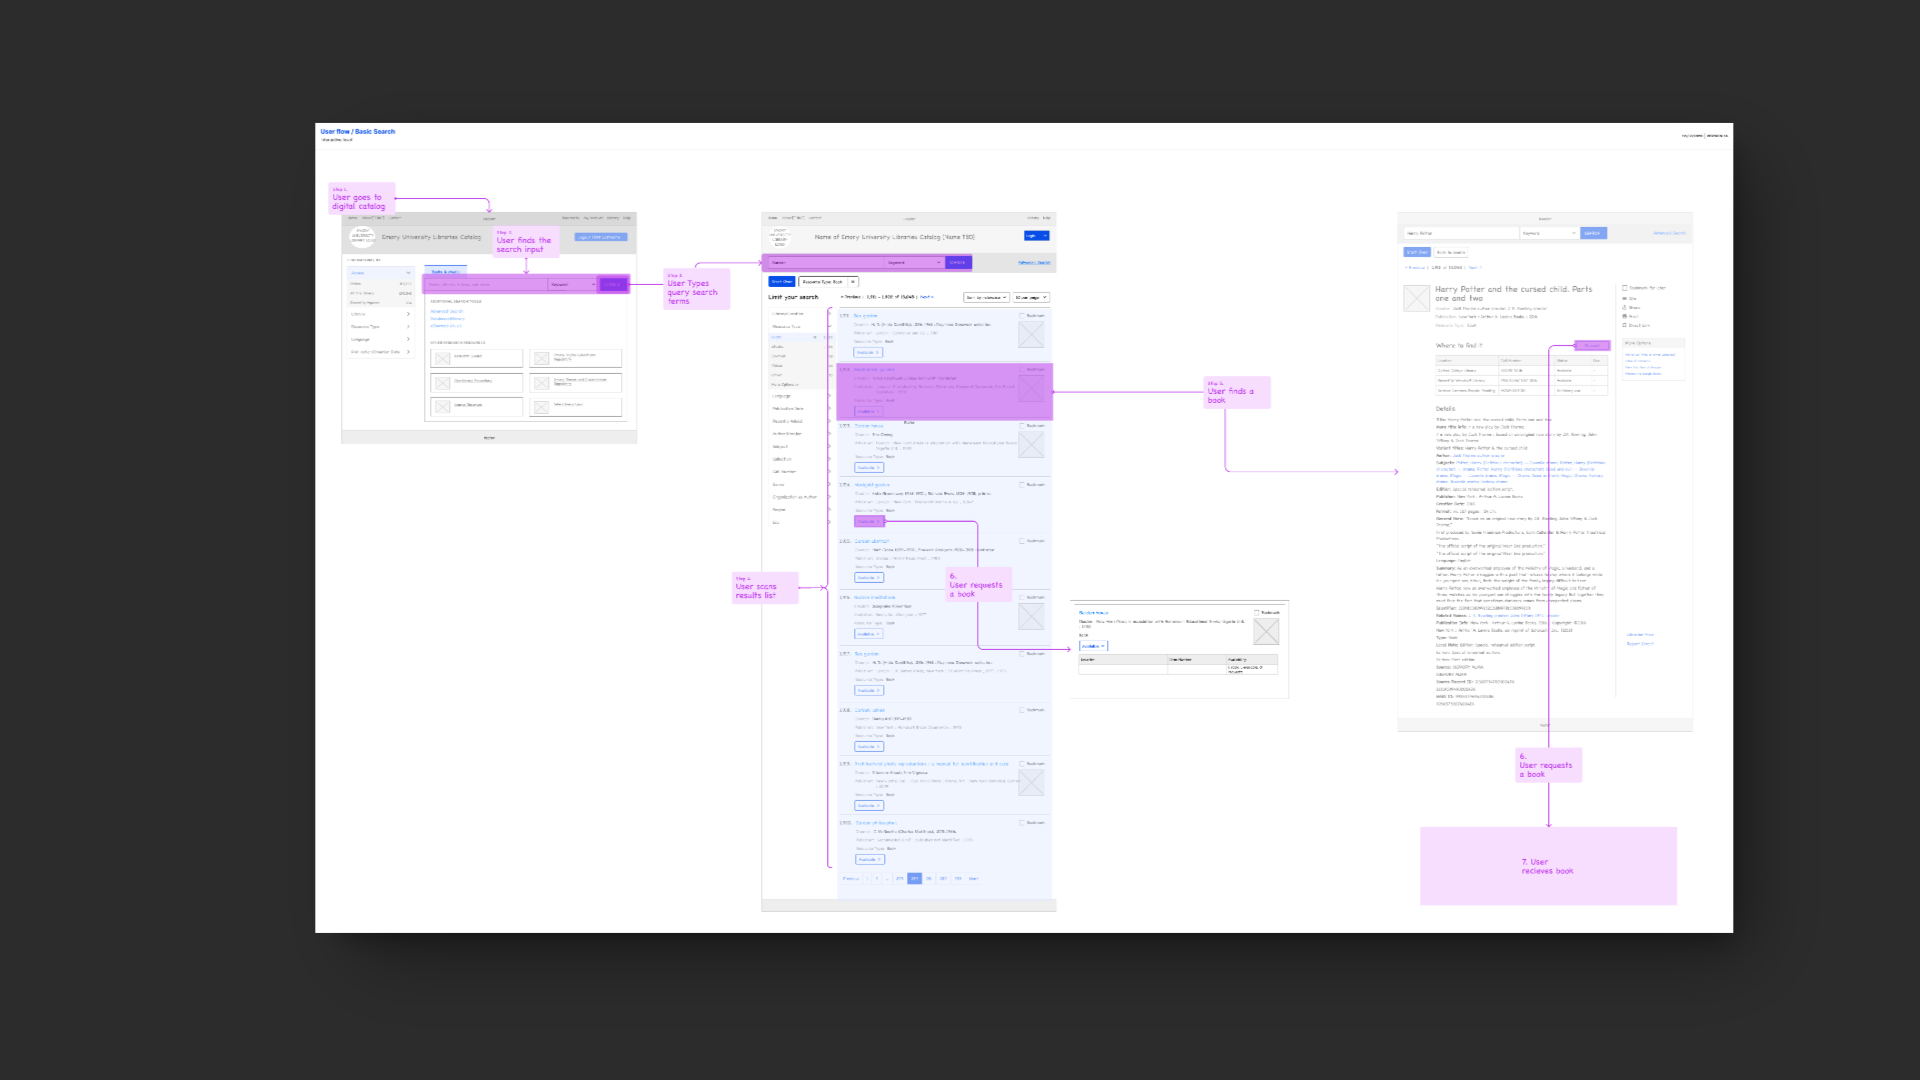This screenshot has width=1920, height=1080.
Task: Click the Print icon on detail page
Action: (1624, 316)
